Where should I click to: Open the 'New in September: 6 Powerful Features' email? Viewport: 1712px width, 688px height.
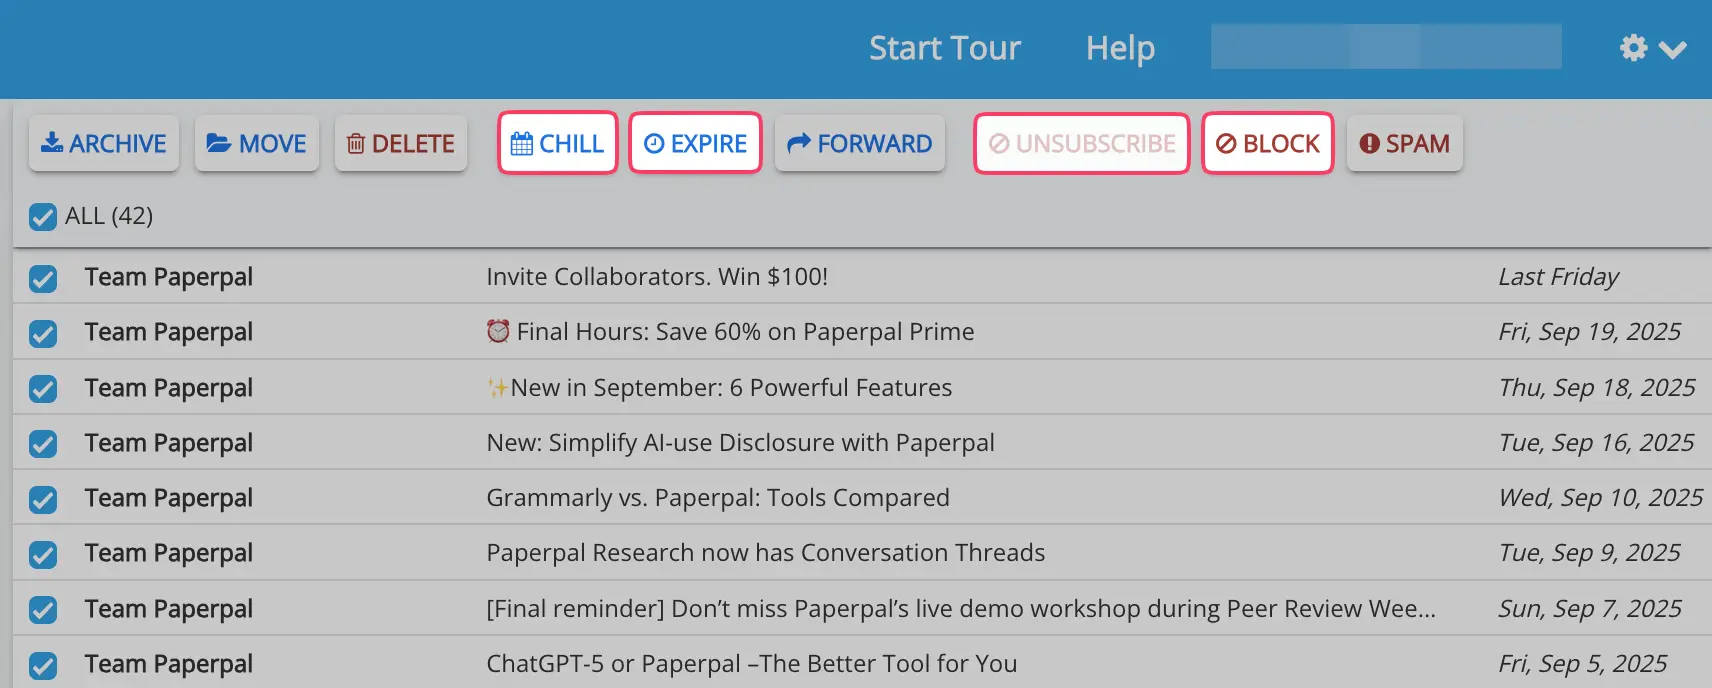(731, 388)
